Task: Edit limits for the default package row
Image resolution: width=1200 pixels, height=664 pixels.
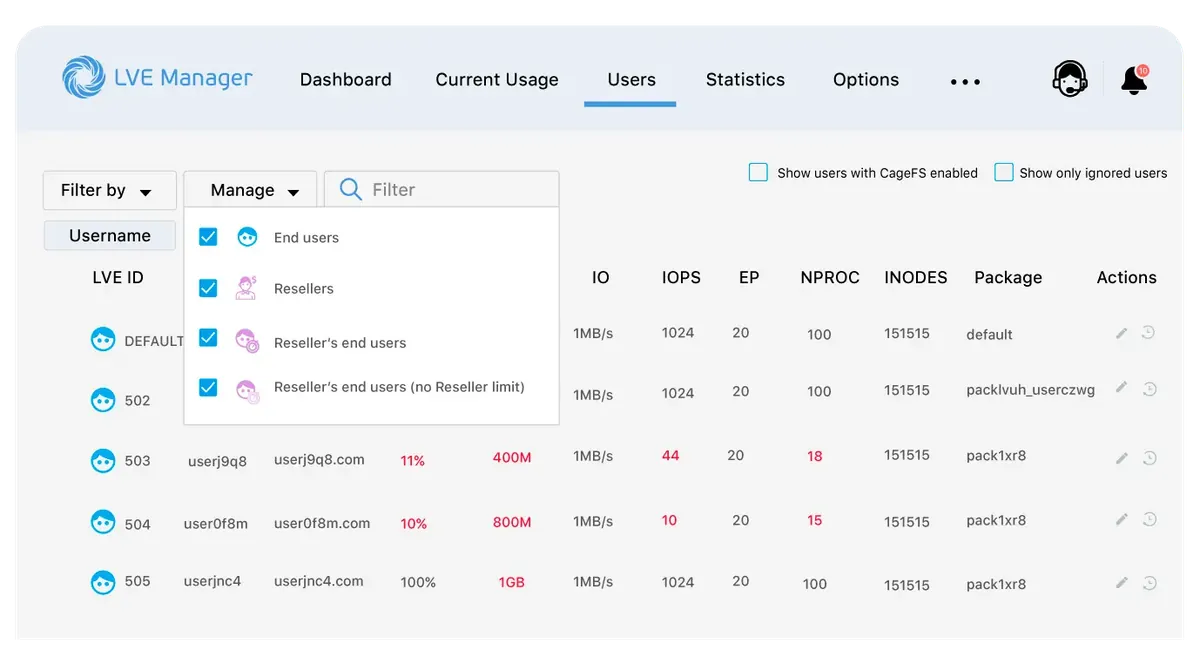Action: [x=1122, y=333]
